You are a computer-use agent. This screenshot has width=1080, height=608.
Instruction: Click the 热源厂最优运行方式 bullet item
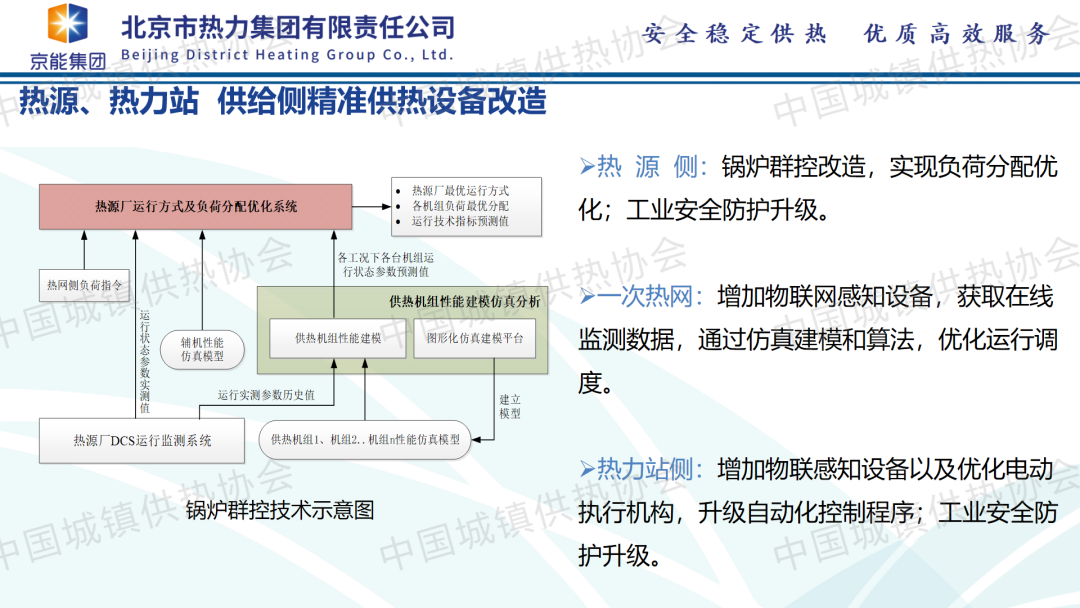point(460,190)
